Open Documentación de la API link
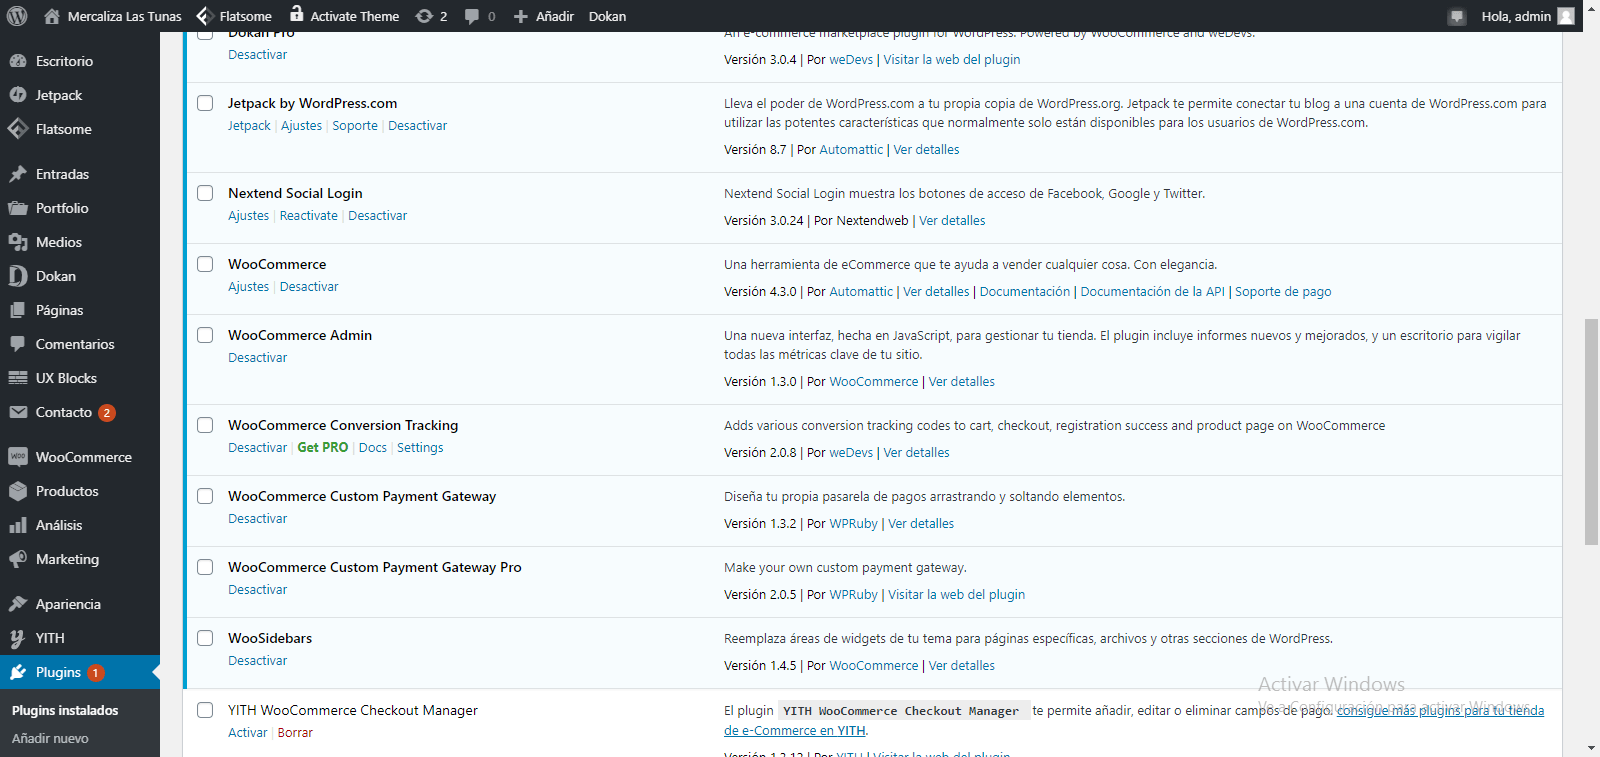Screen dimensions: 1600x757 point(1152,292)
